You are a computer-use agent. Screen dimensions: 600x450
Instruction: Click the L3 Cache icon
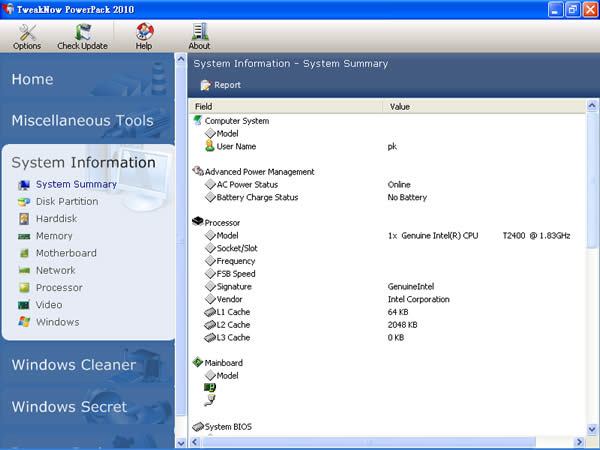[x=210, y=338]
